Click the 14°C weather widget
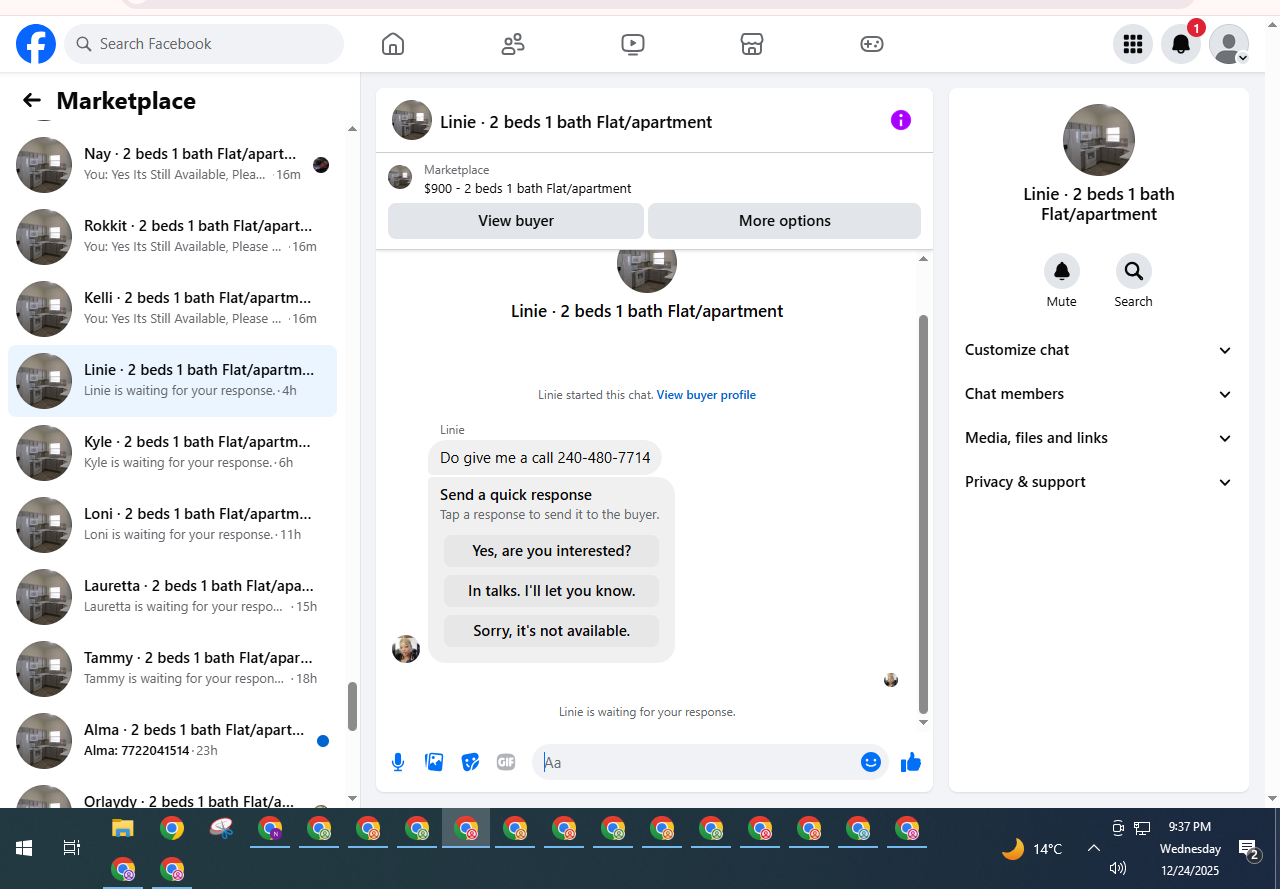 point(1032,849)
